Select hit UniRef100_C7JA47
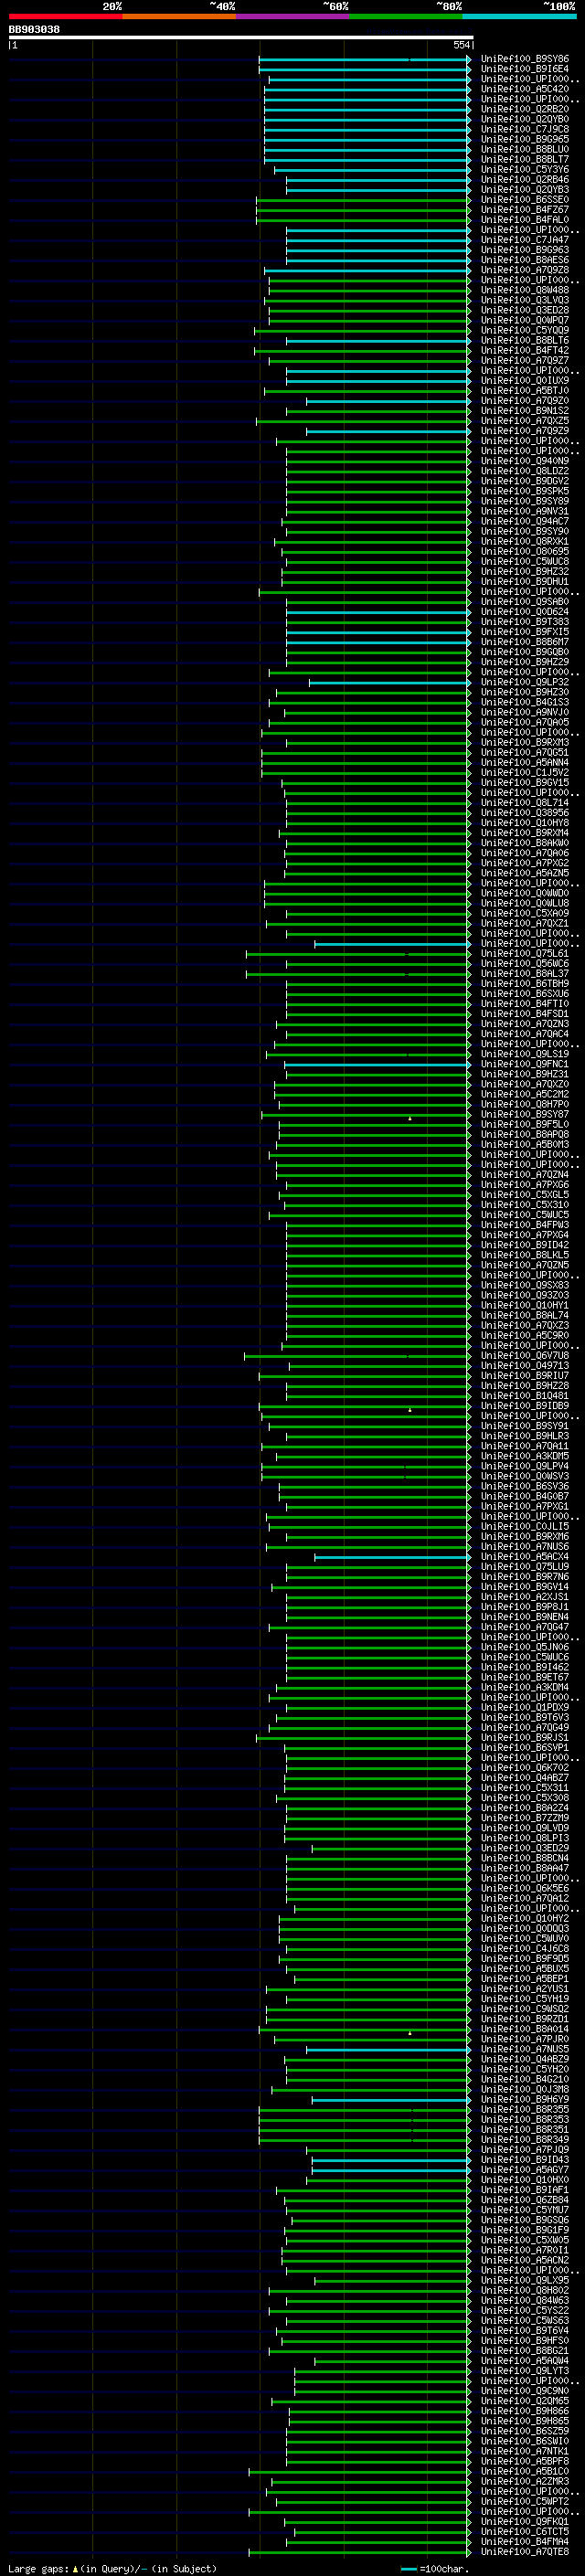The width and height of the screenshot is (585, 2576). point(525,240)
